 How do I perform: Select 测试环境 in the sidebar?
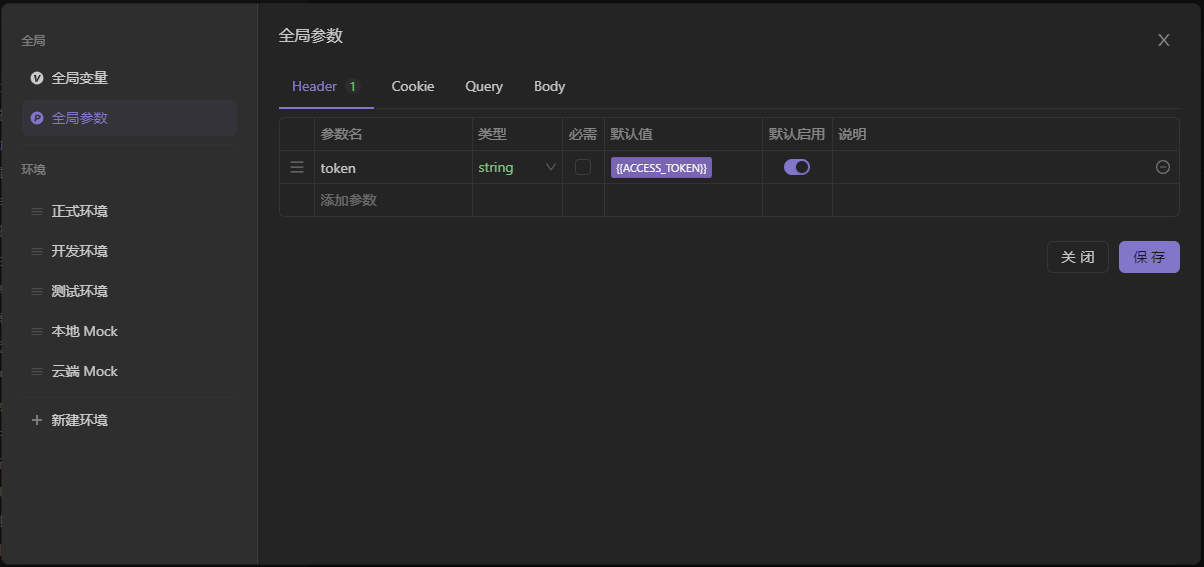tap(80, 291)
